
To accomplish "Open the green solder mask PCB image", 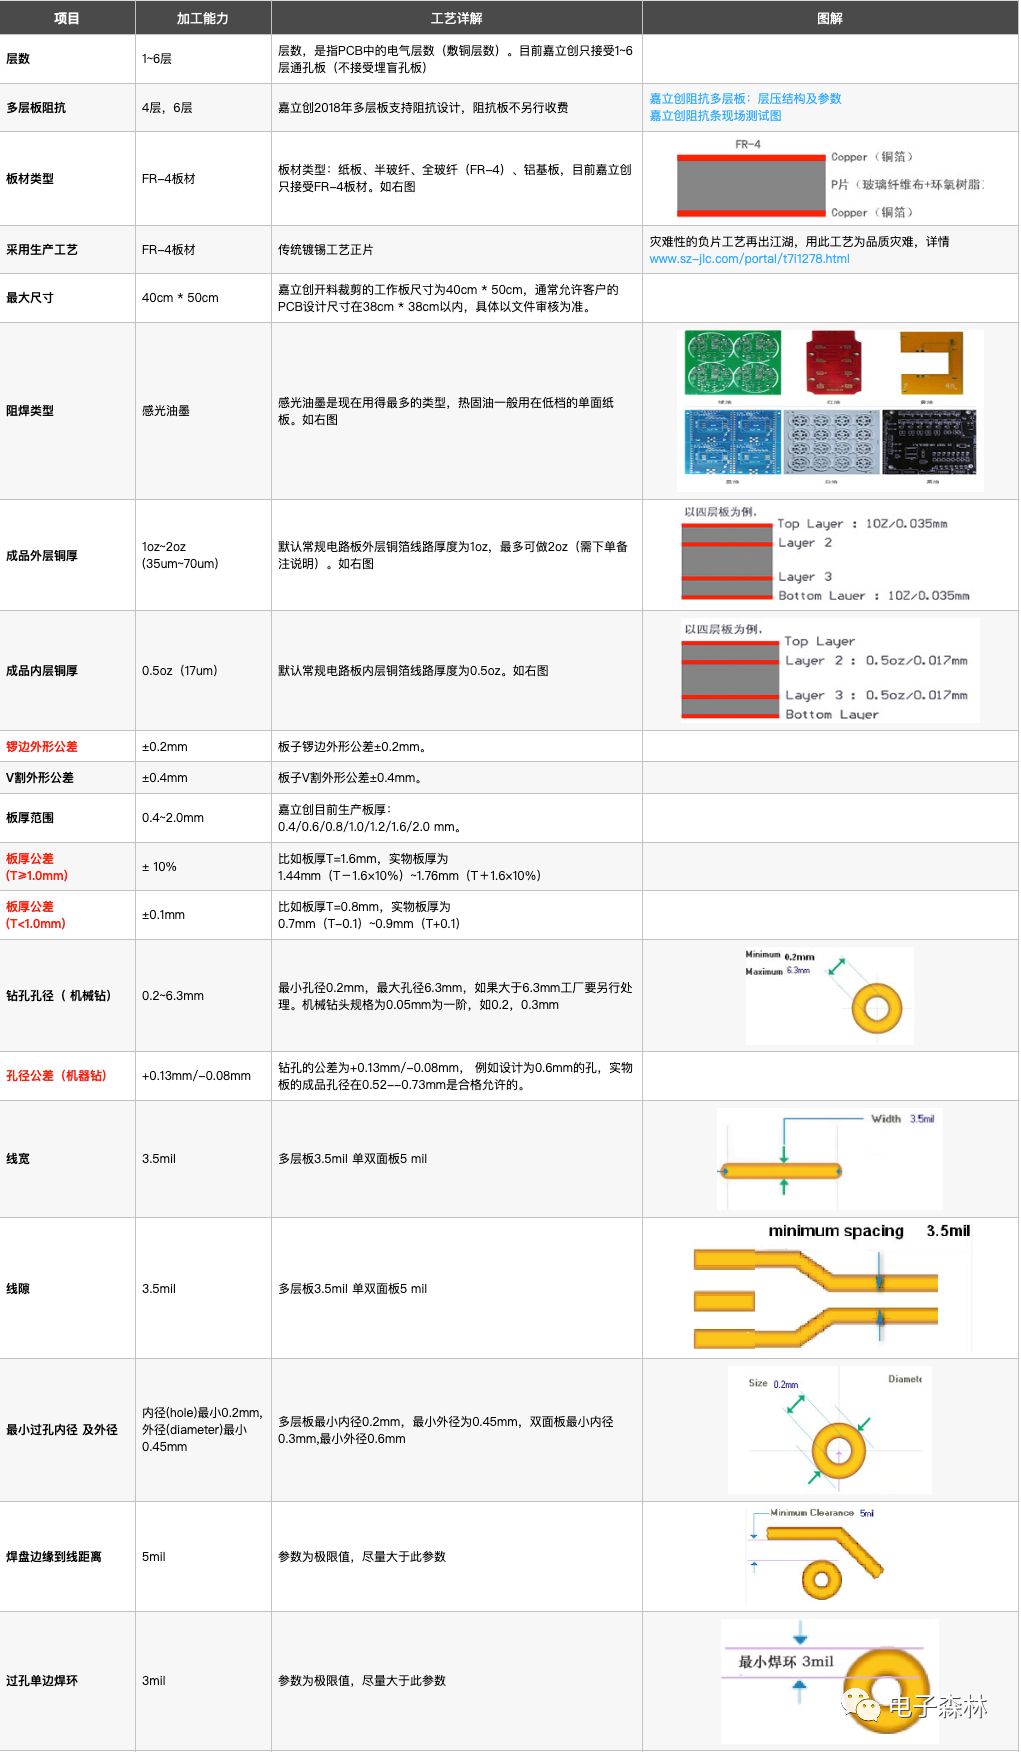I will [733, 365].
